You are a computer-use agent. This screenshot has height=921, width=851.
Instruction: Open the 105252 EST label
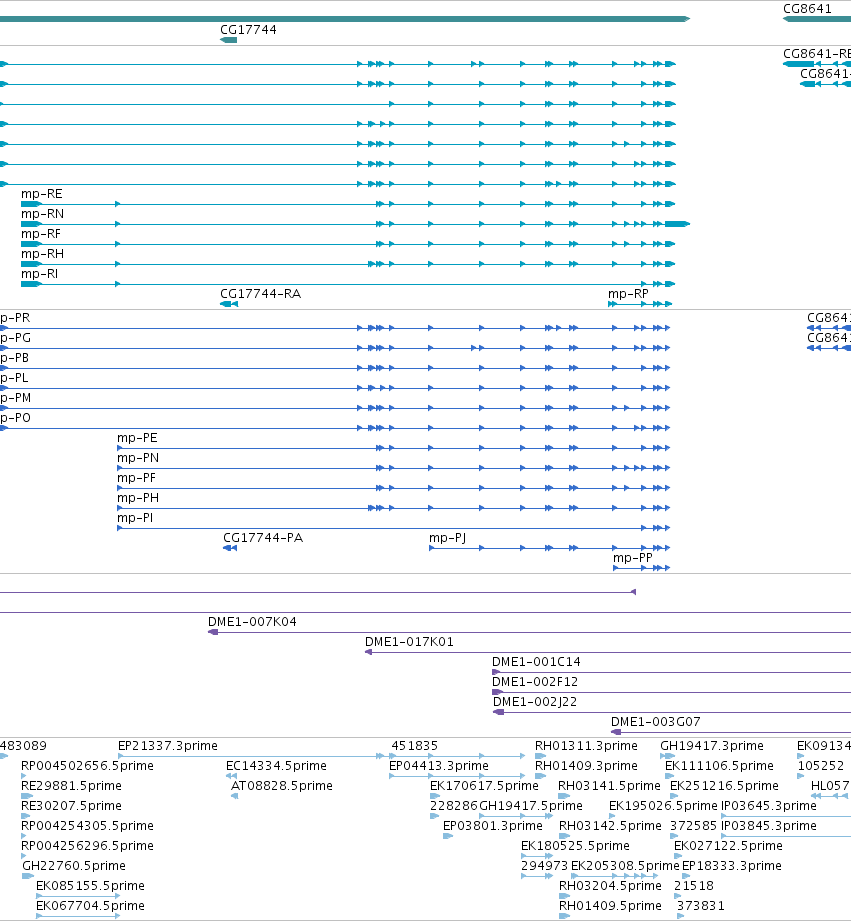click(820, 765)
